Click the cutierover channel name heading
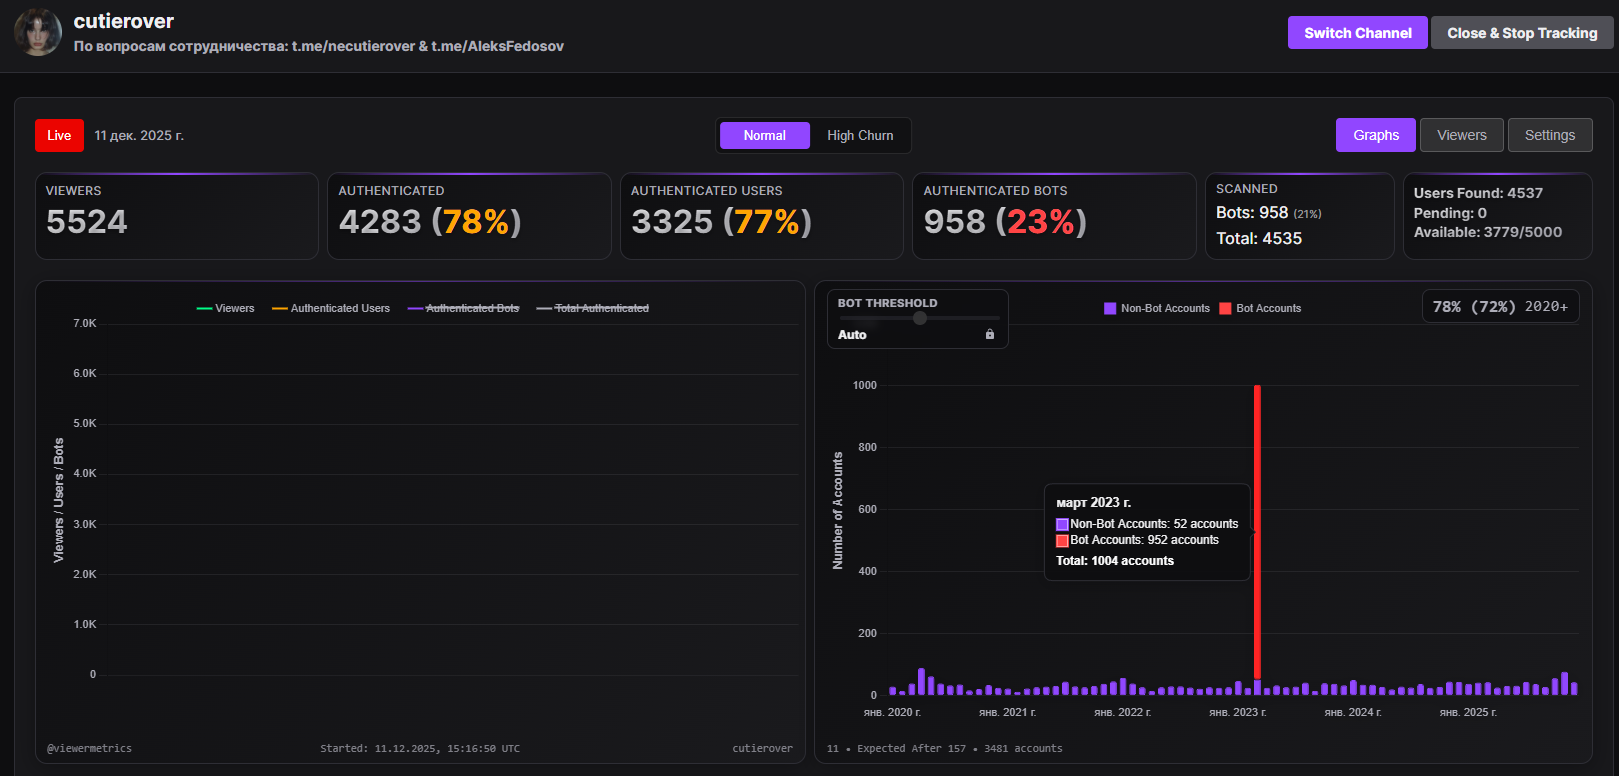The height and width of the screenshot is (776, 1619). pyautogui.click(x=124, y=21)
